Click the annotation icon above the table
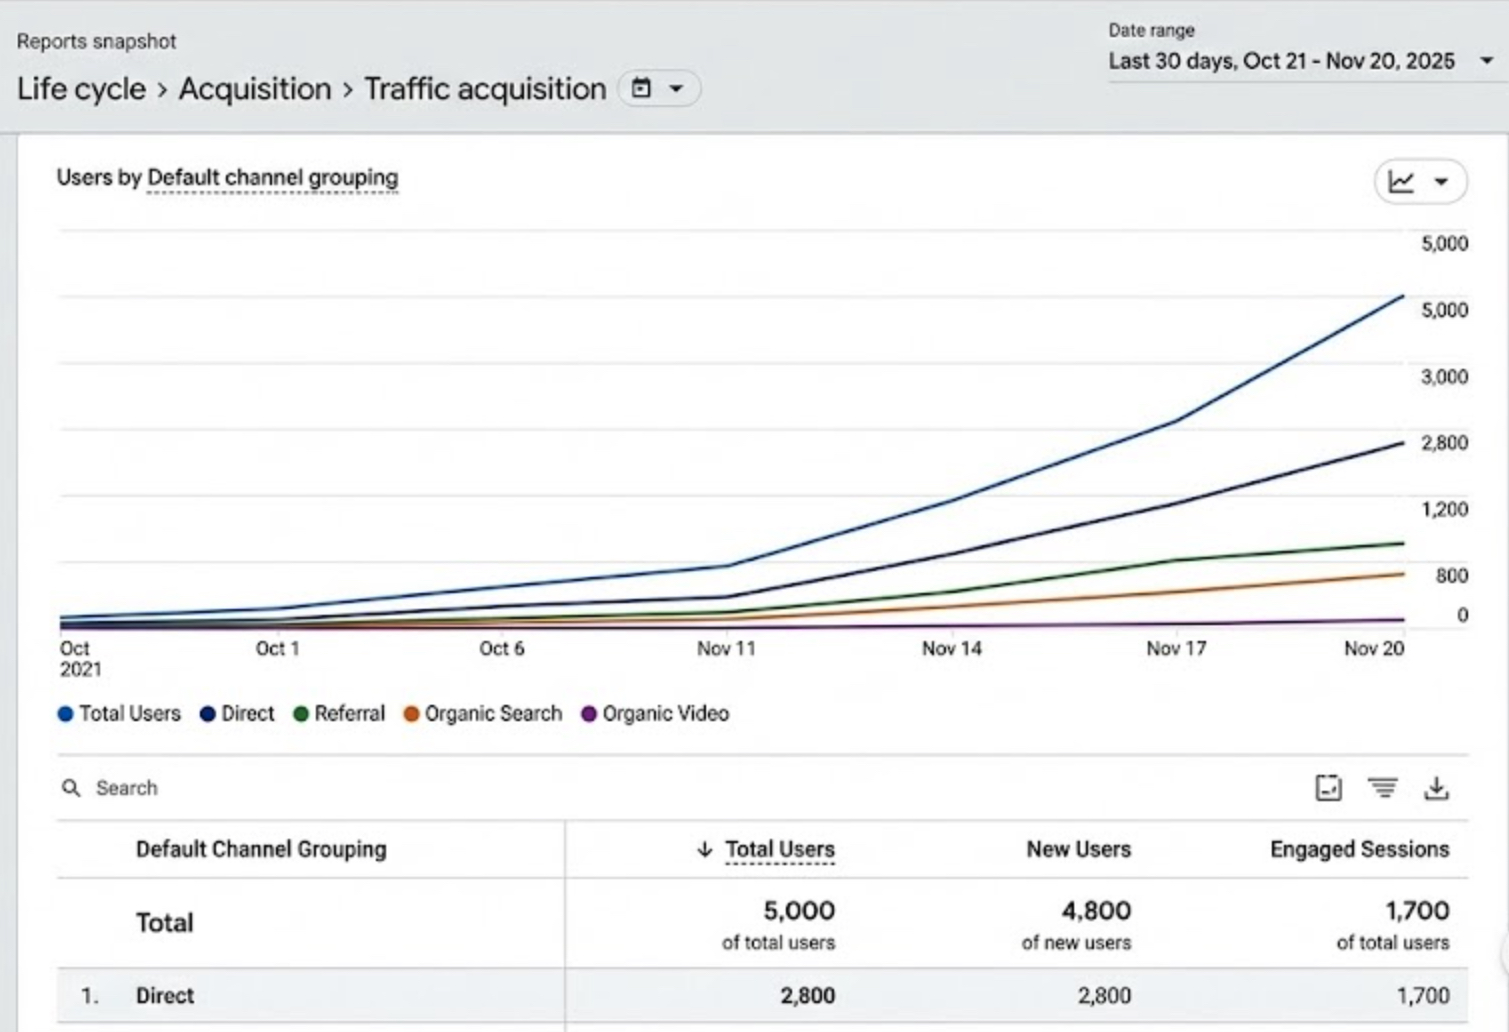Viewport: 1509px width, 1032px height. coord(1328,788)
